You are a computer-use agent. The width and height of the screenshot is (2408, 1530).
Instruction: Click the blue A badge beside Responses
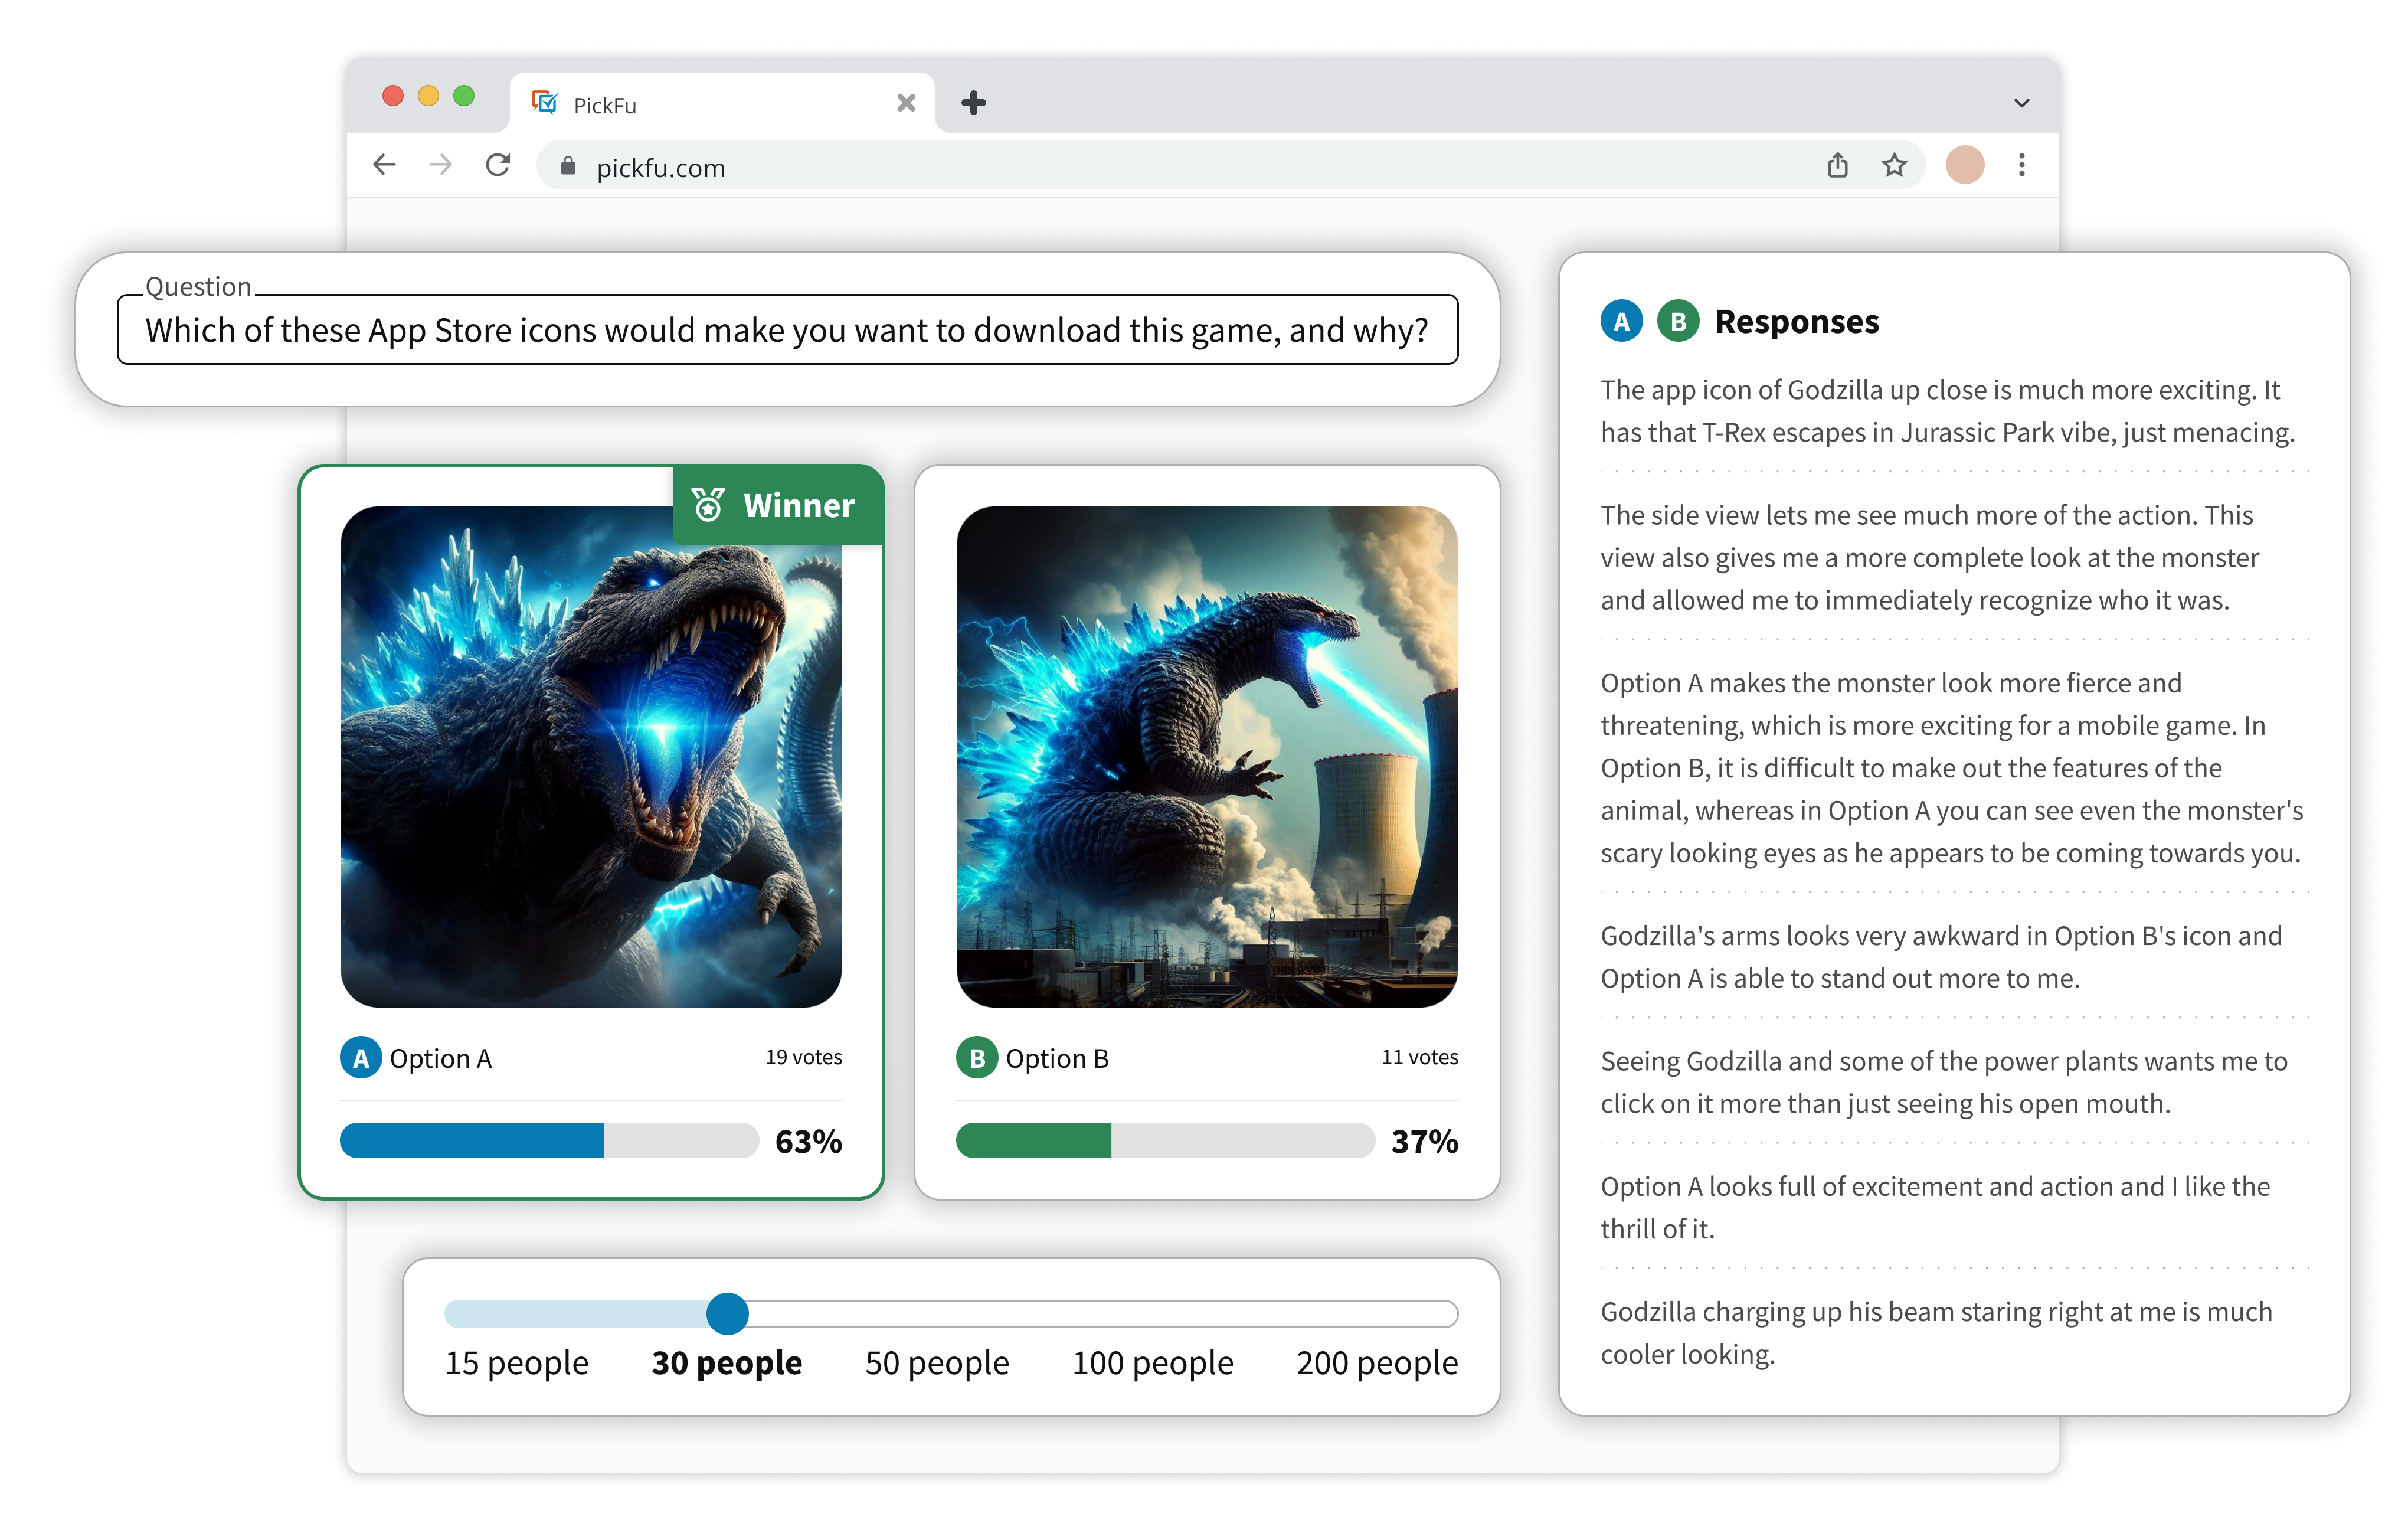tap(1621, 322)
